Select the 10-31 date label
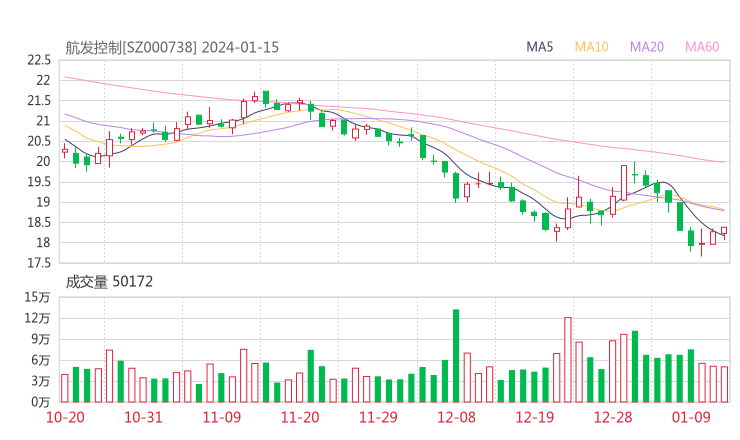740x440 pixels. (143, 417)
